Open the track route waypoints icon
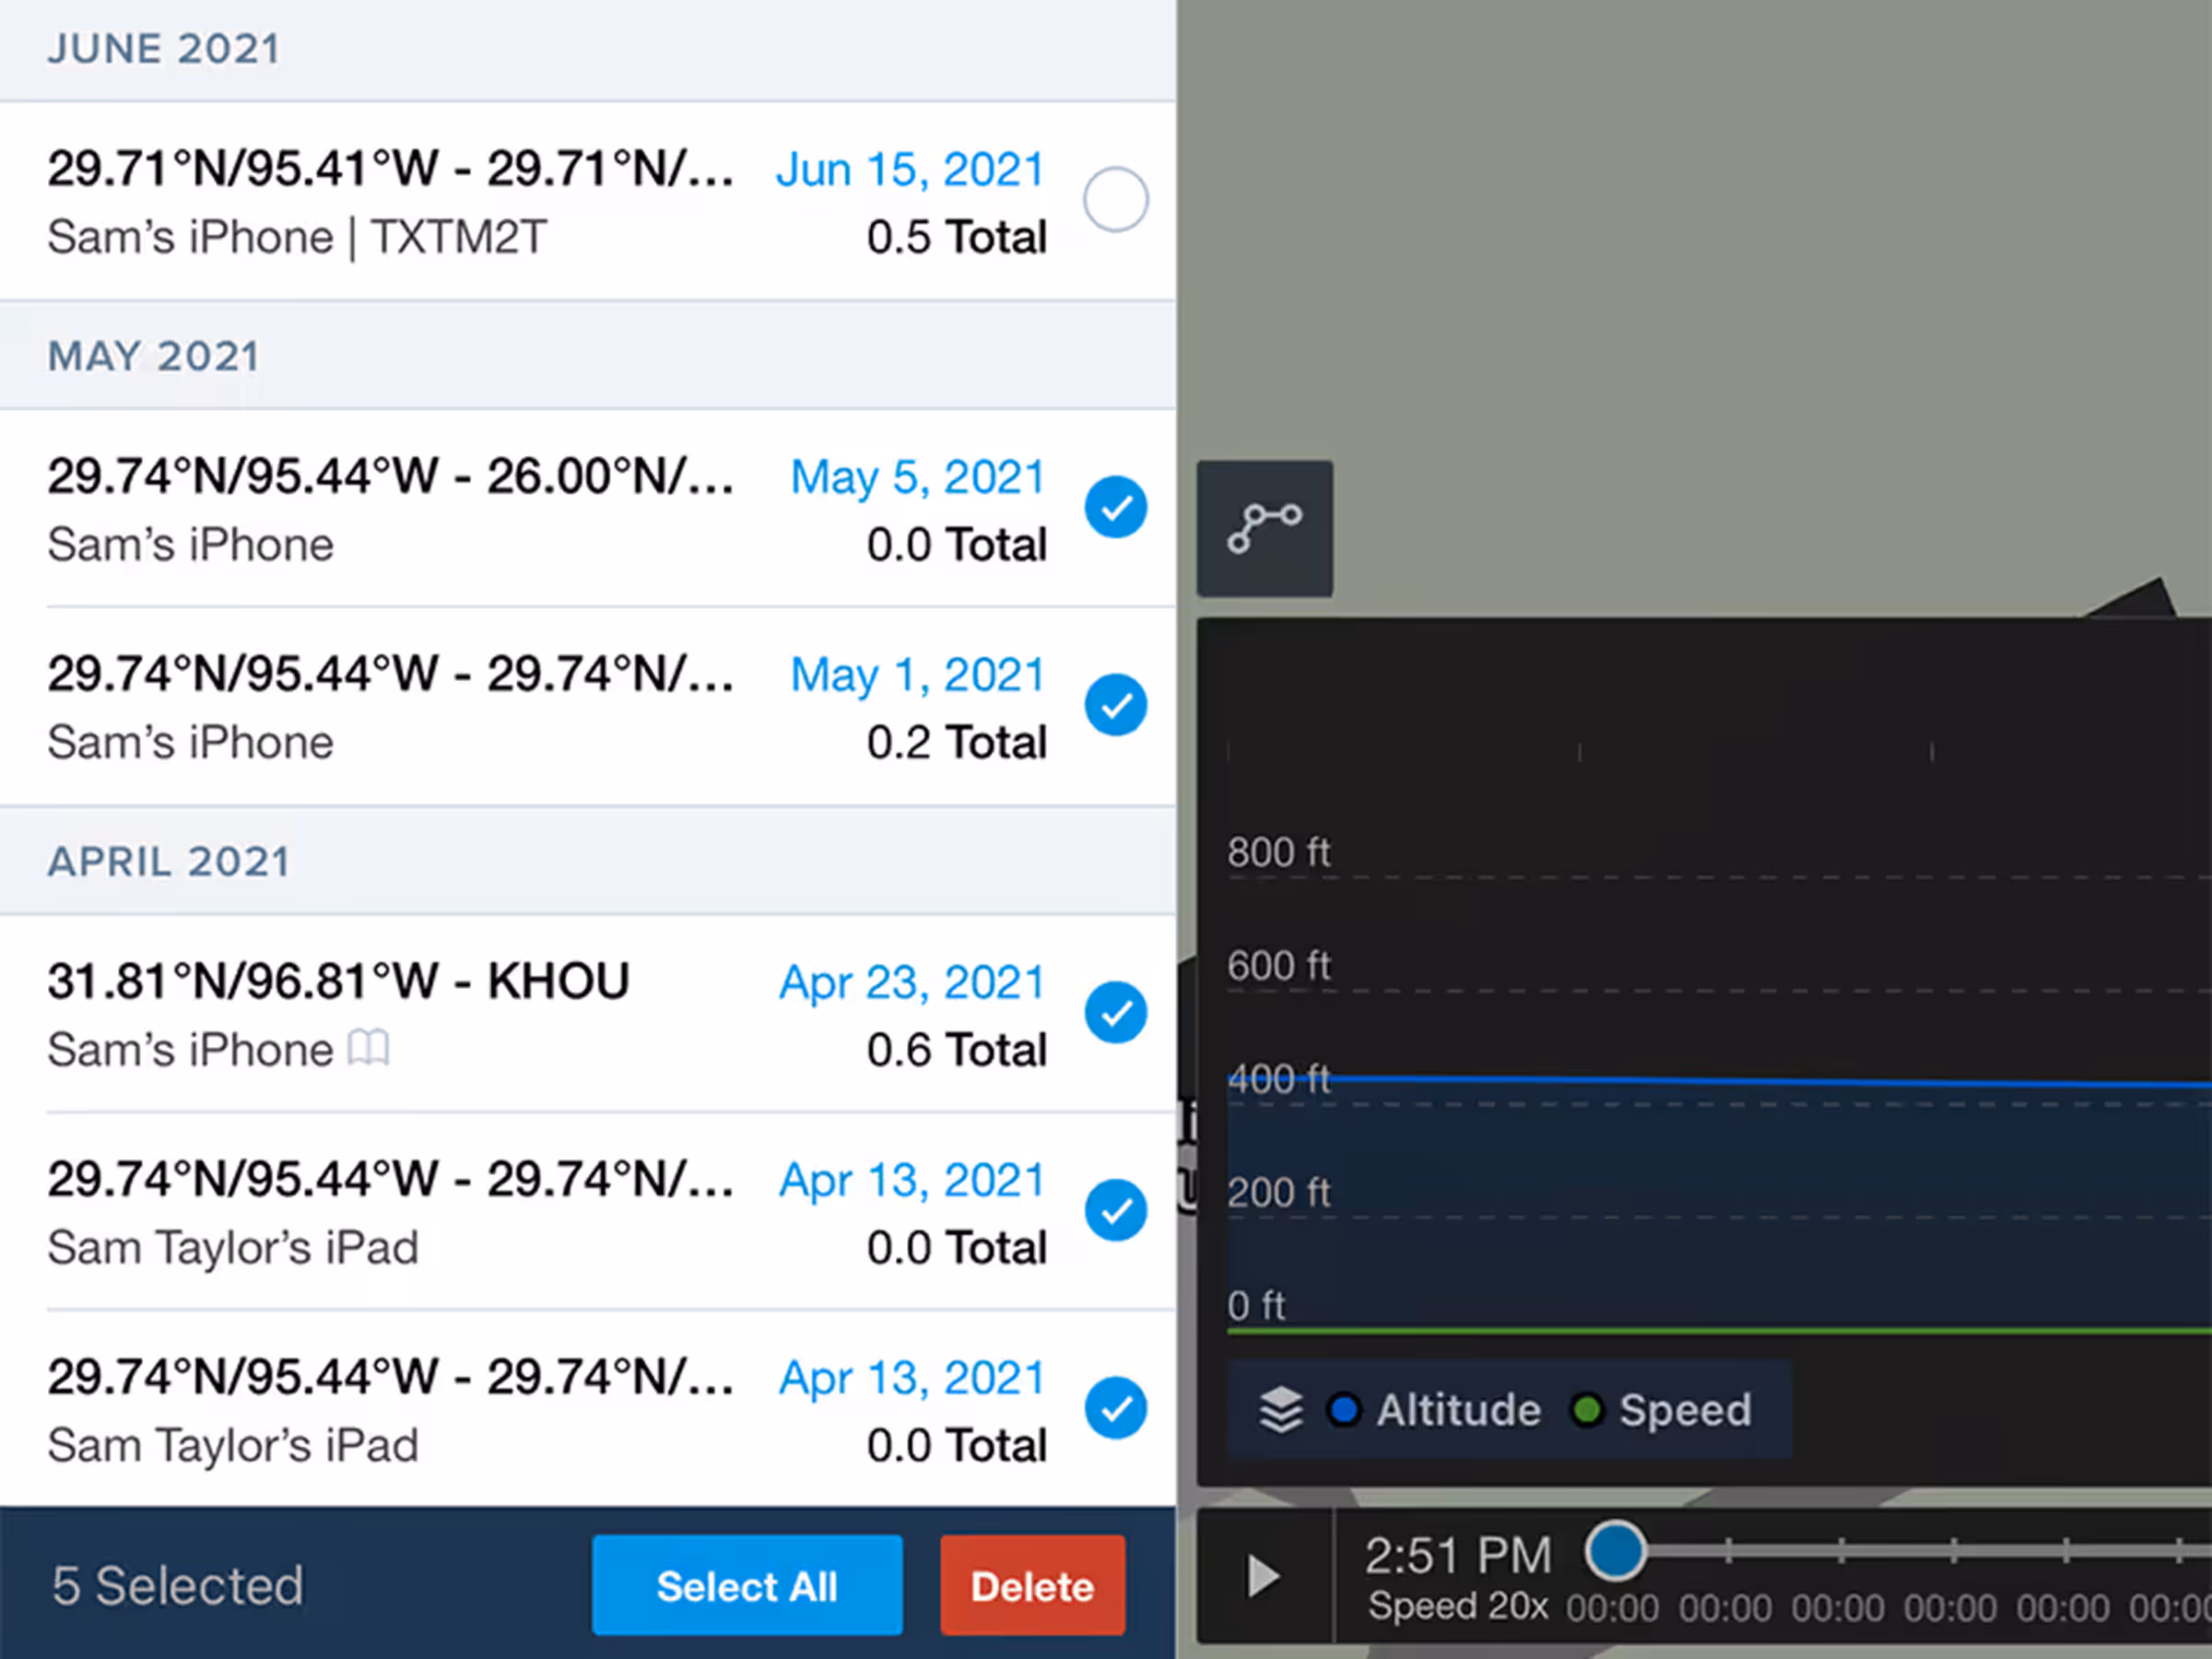Viewport: 2212px width, 1659px height. 1264,527
